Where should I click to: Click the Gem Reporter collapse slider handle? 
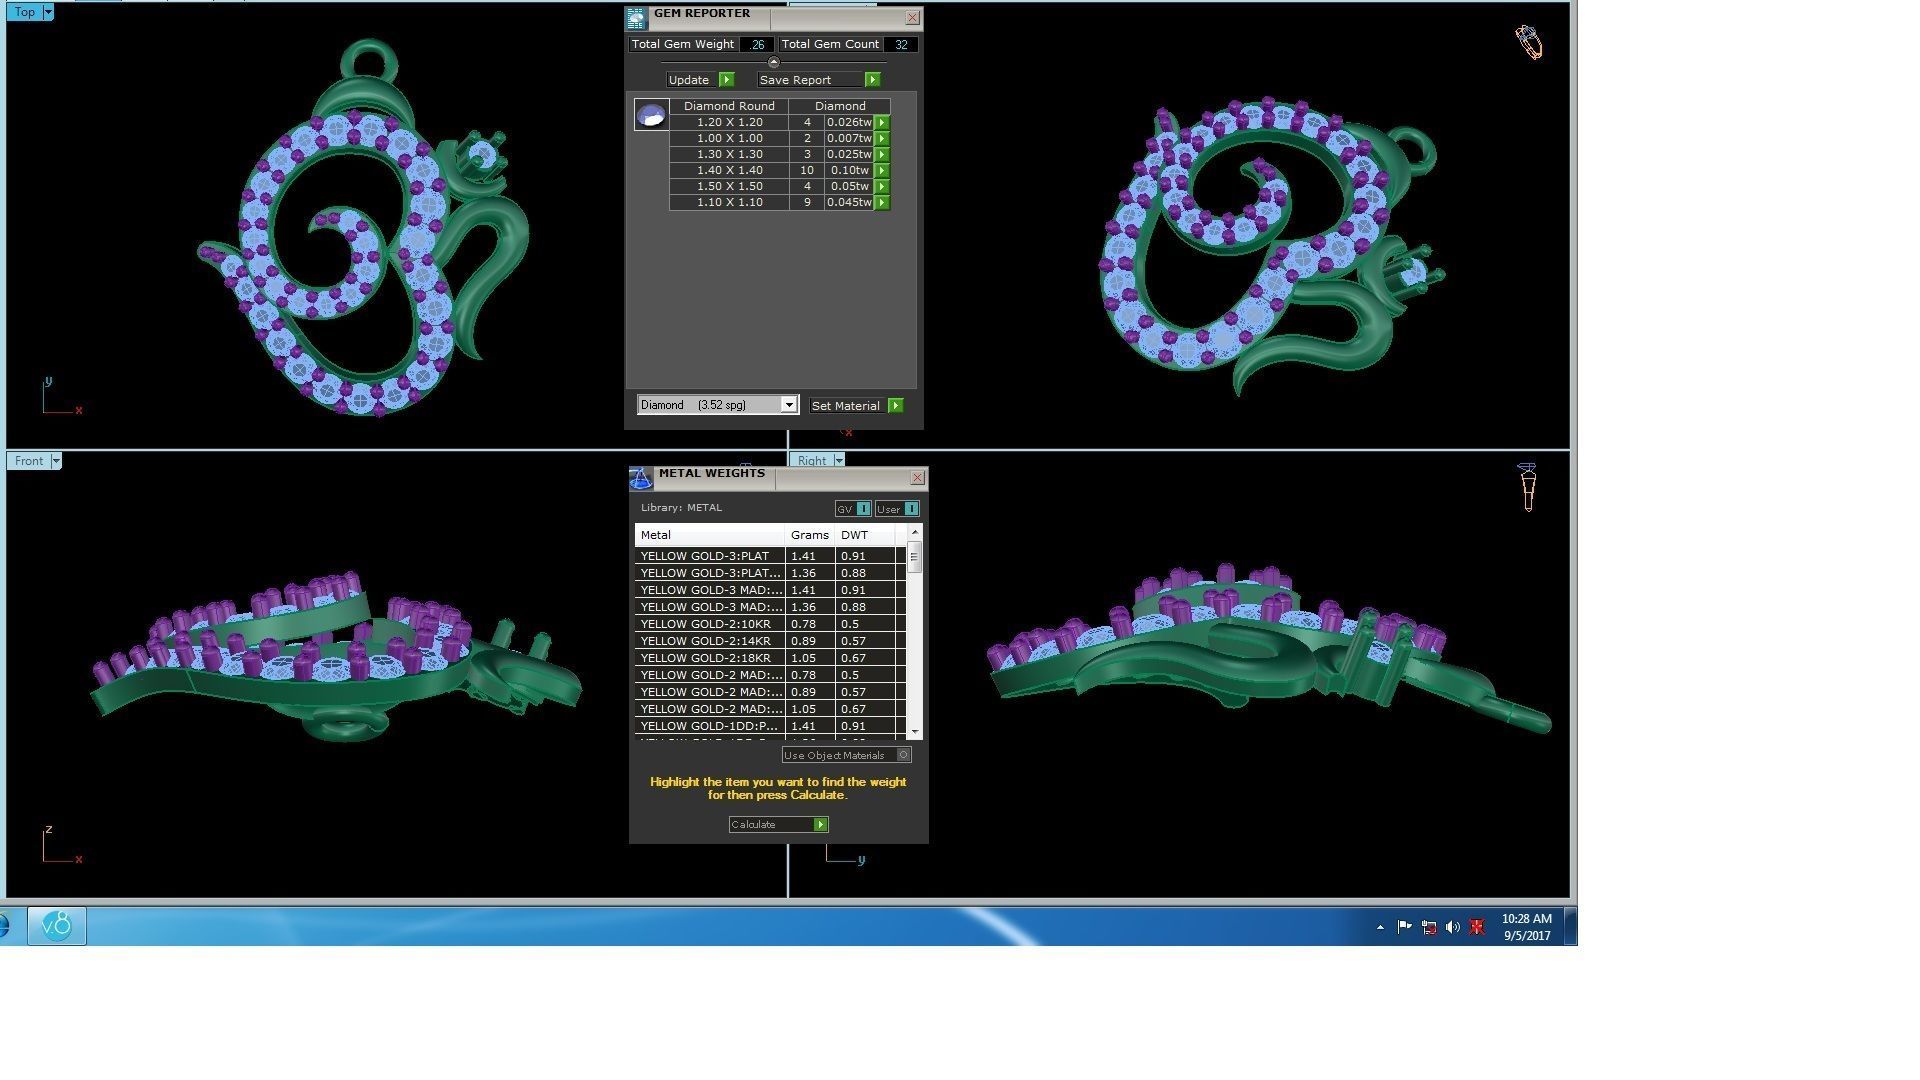[x=773, y=62]
